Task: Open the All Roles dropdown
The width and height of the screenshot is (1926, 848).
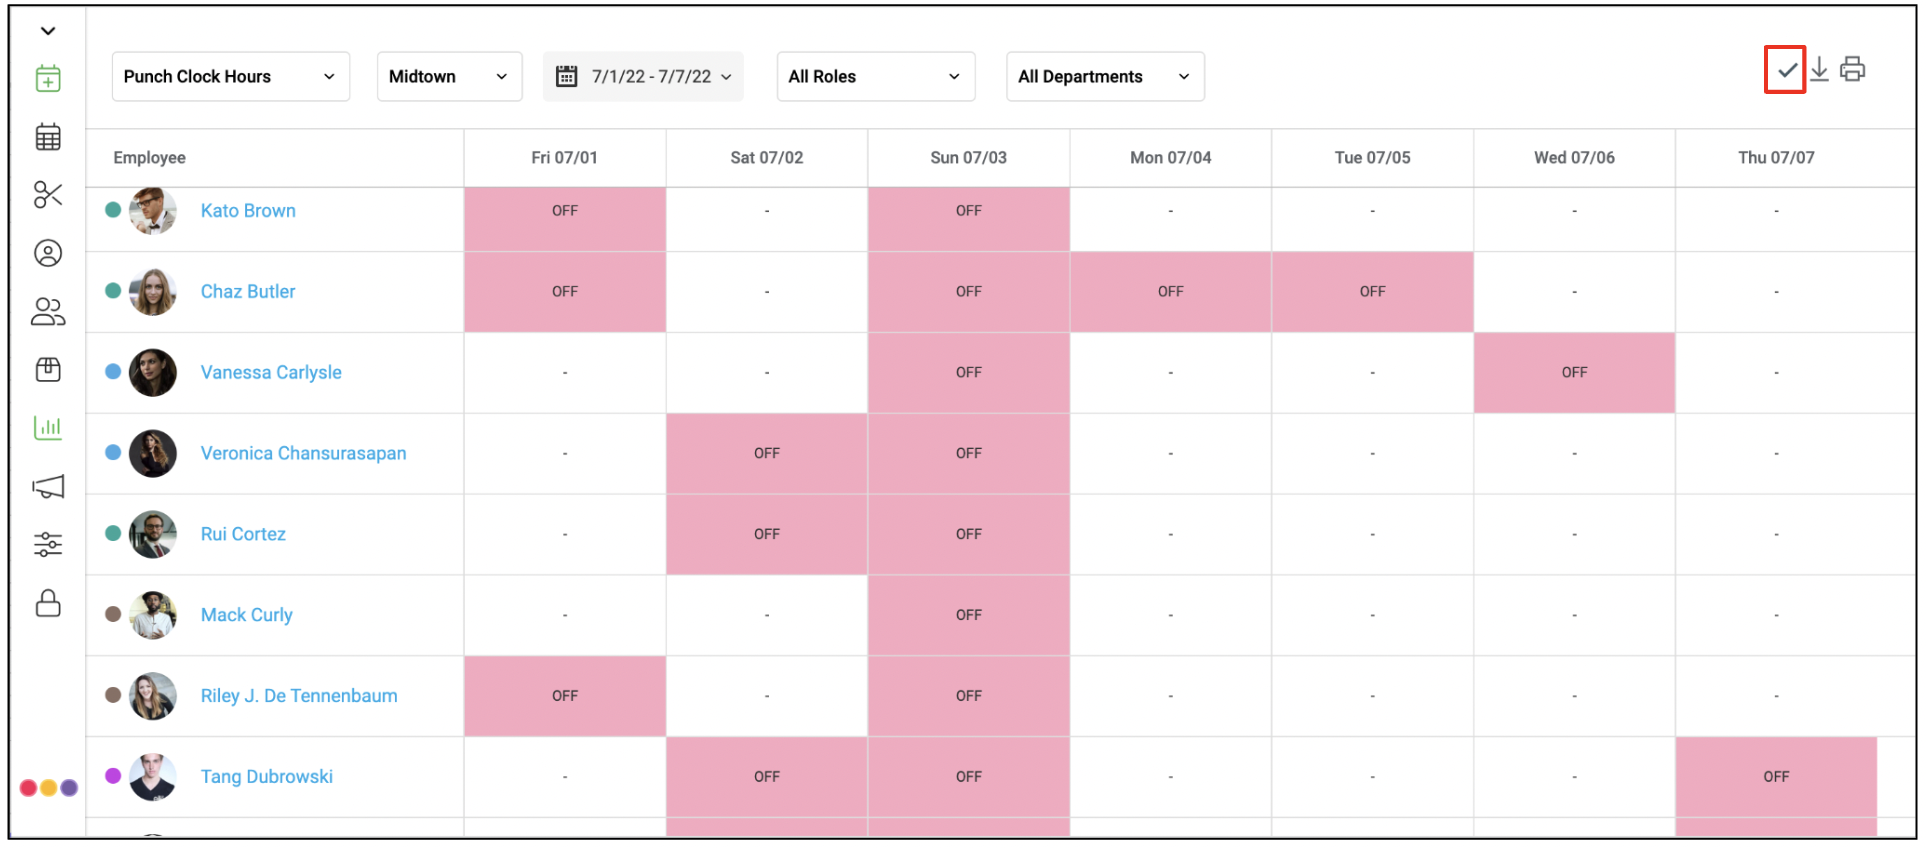Action: click(x=876, y=77)
